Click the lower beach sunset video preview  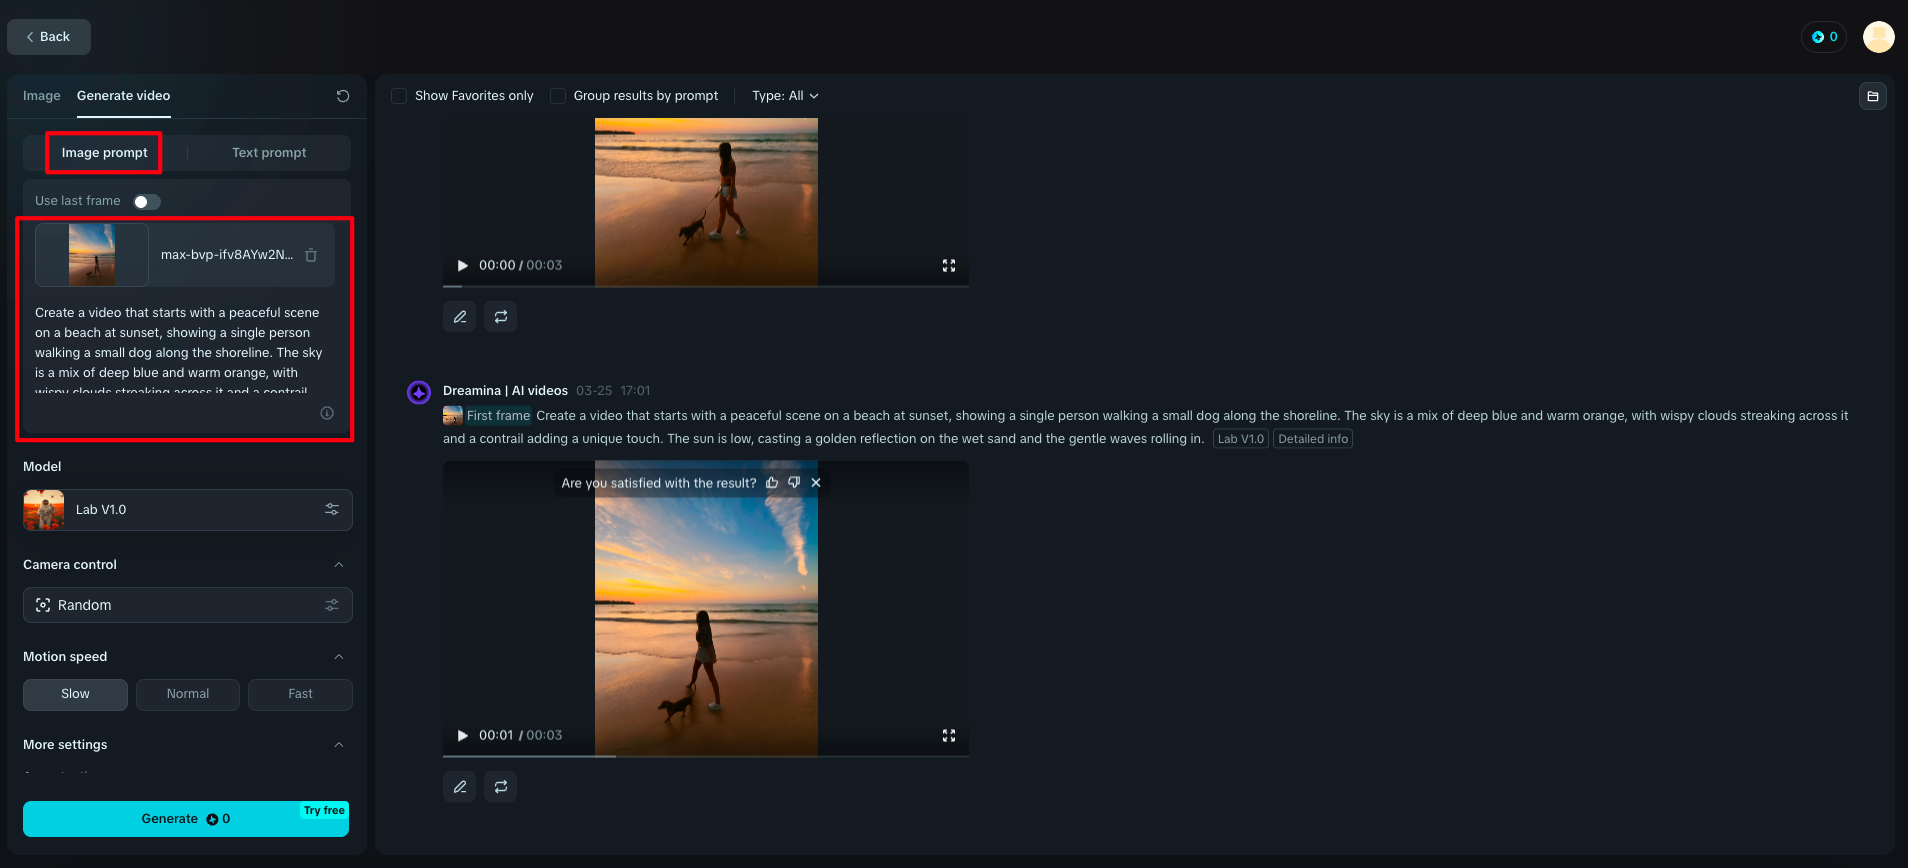[x=706, y=608]
